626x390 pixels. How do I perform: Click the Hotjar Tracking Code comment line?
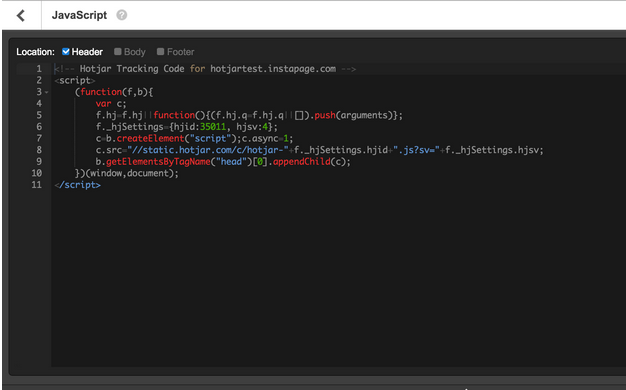[205, 69]
